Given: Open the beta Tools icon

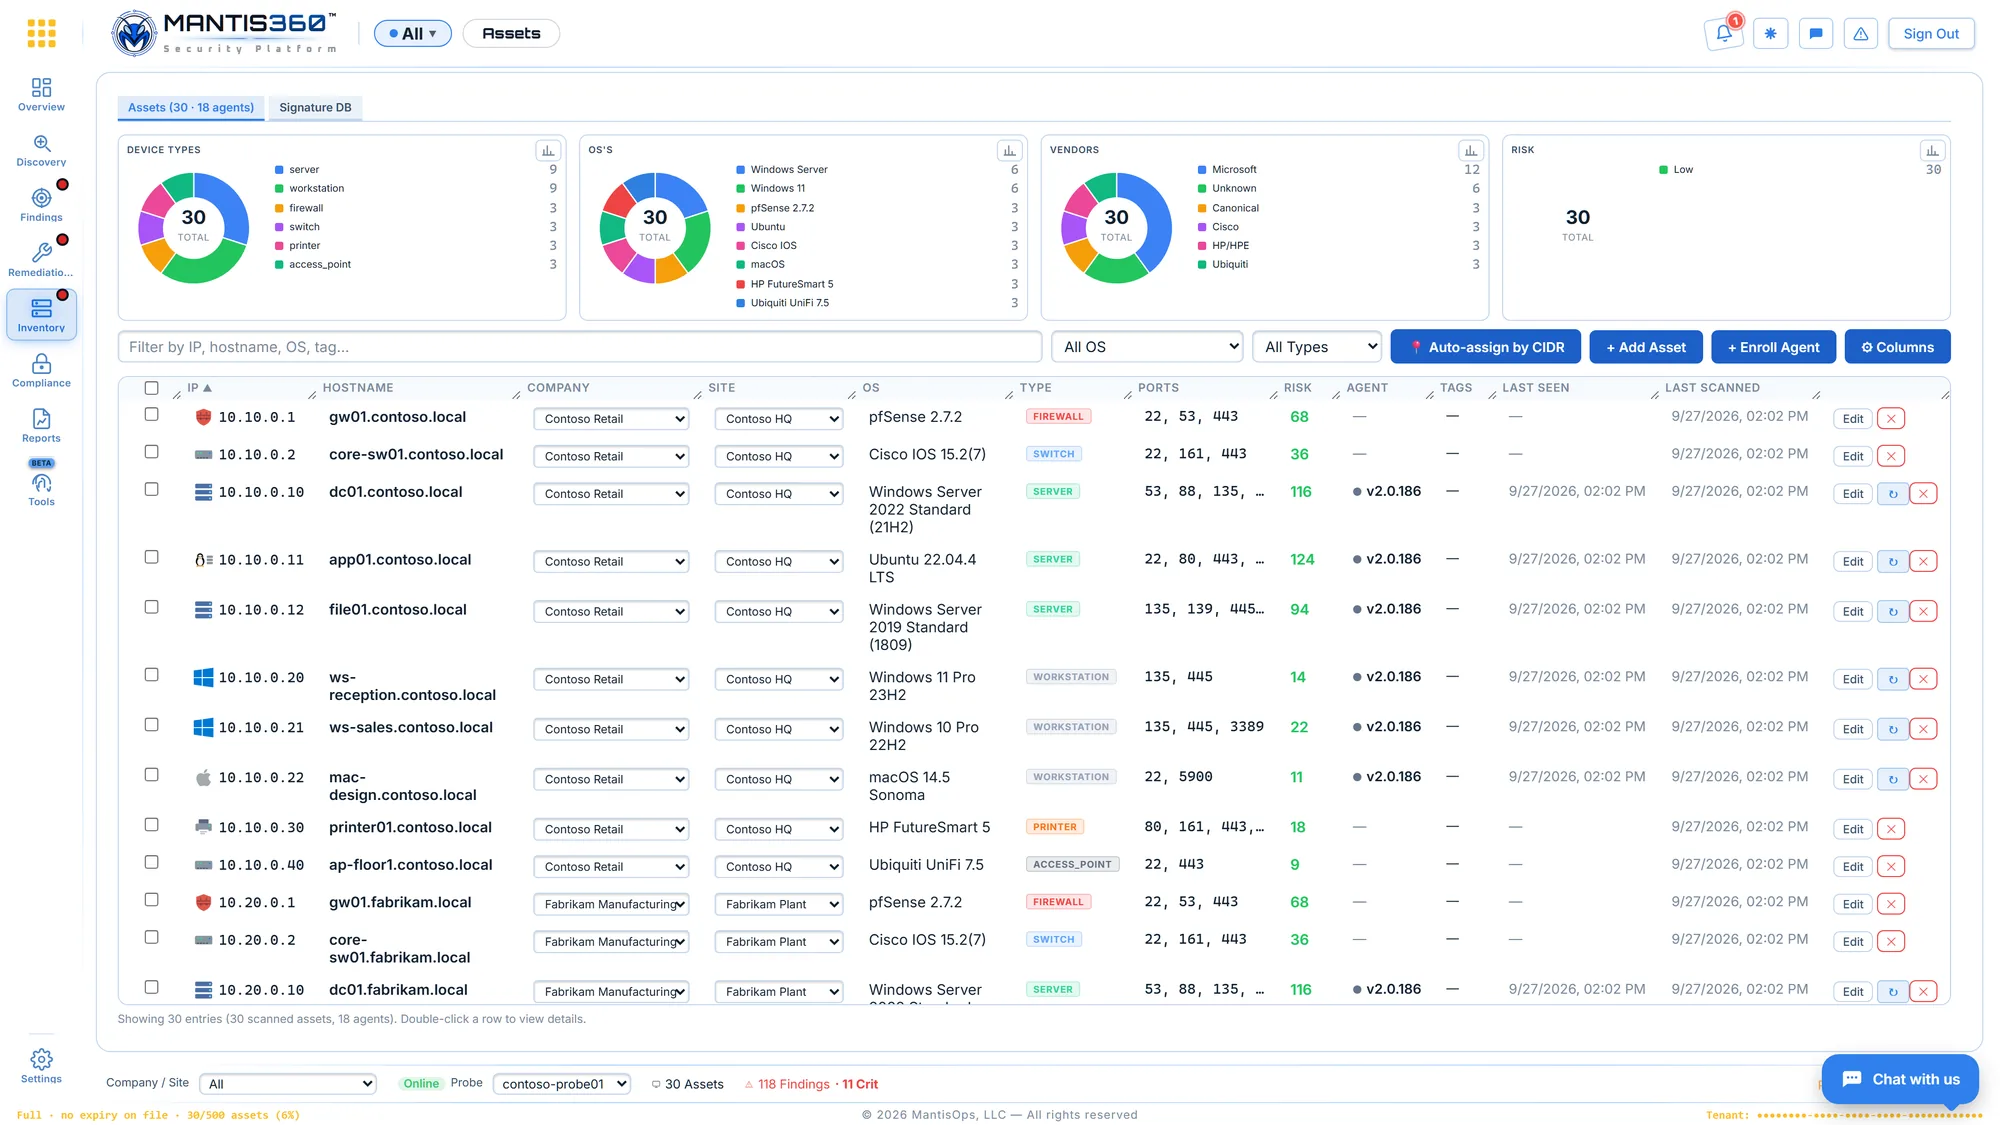Looking at the screenshot, I should 41,484.
